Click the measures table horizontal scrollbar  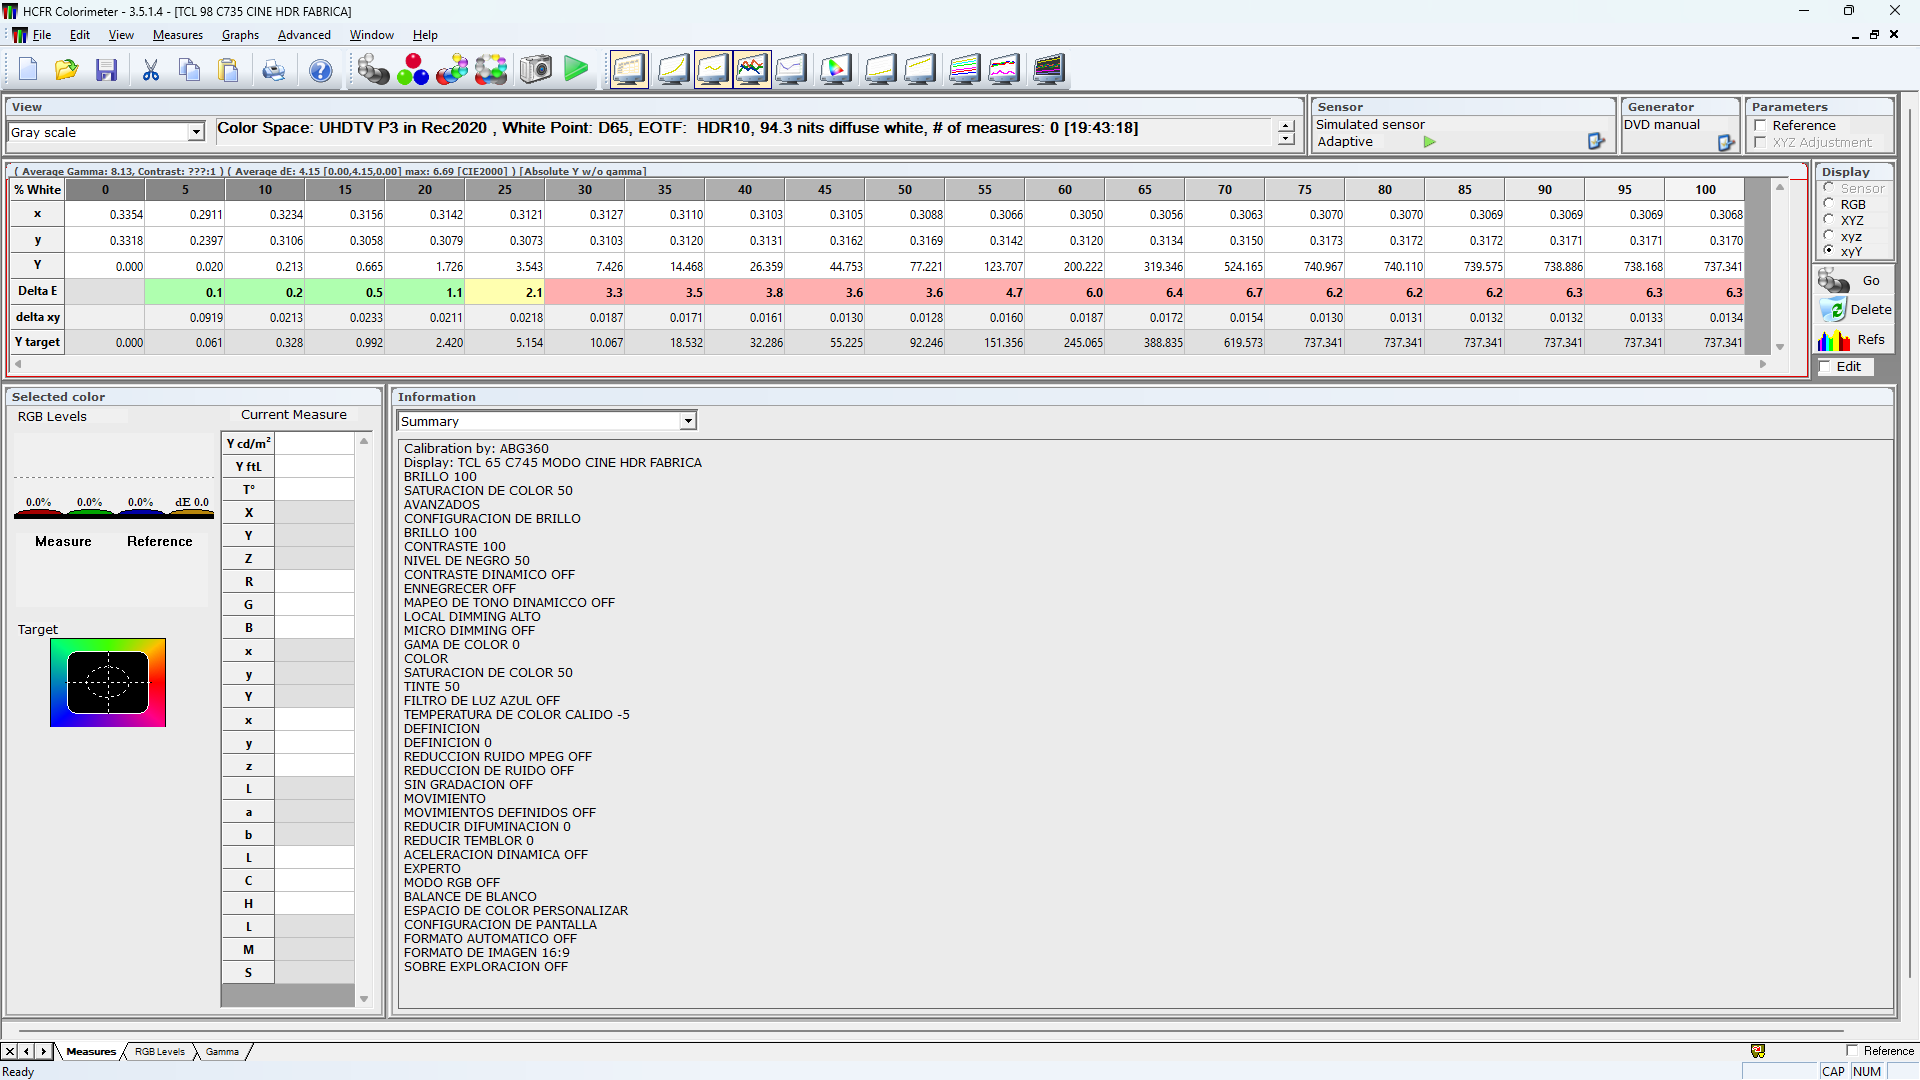coord(890,365)
